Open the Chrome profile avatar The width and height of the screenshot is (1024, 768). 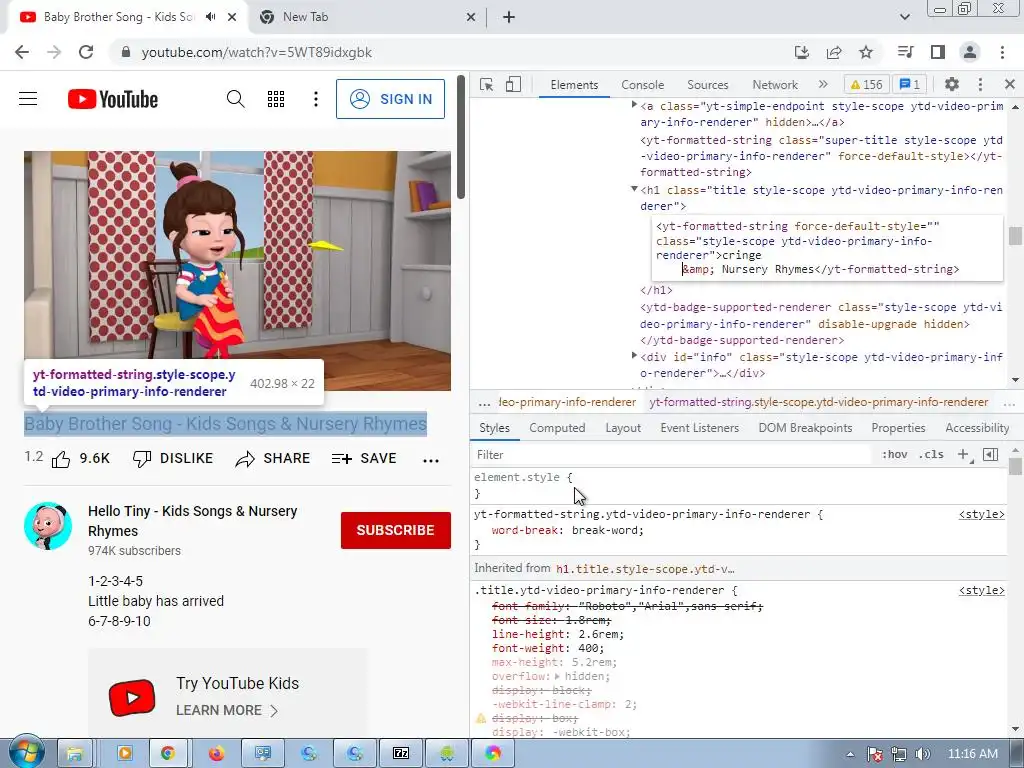point(970,52)
